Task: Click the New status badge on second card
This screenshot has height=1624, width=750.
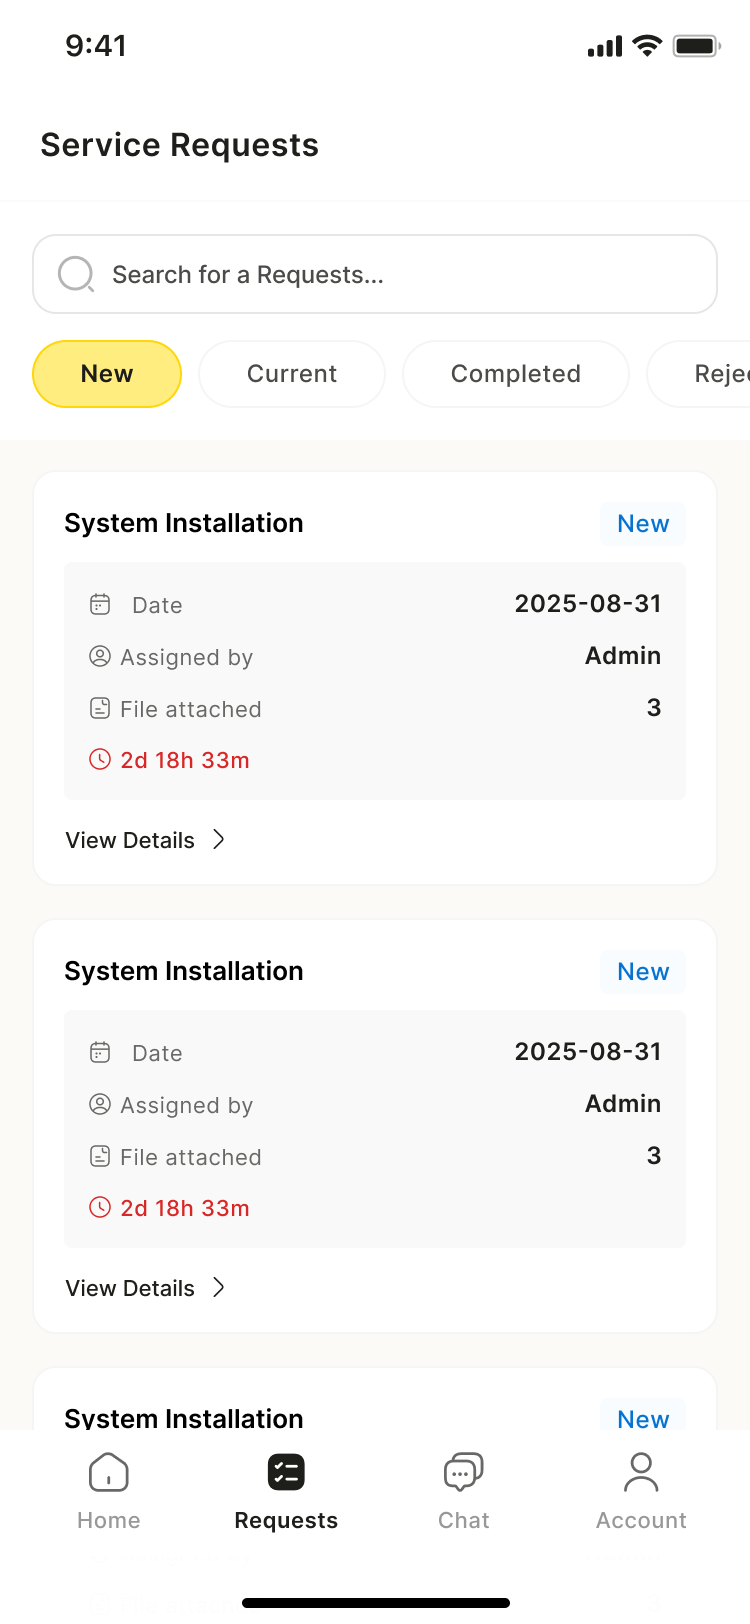Action: pos(642,971)
